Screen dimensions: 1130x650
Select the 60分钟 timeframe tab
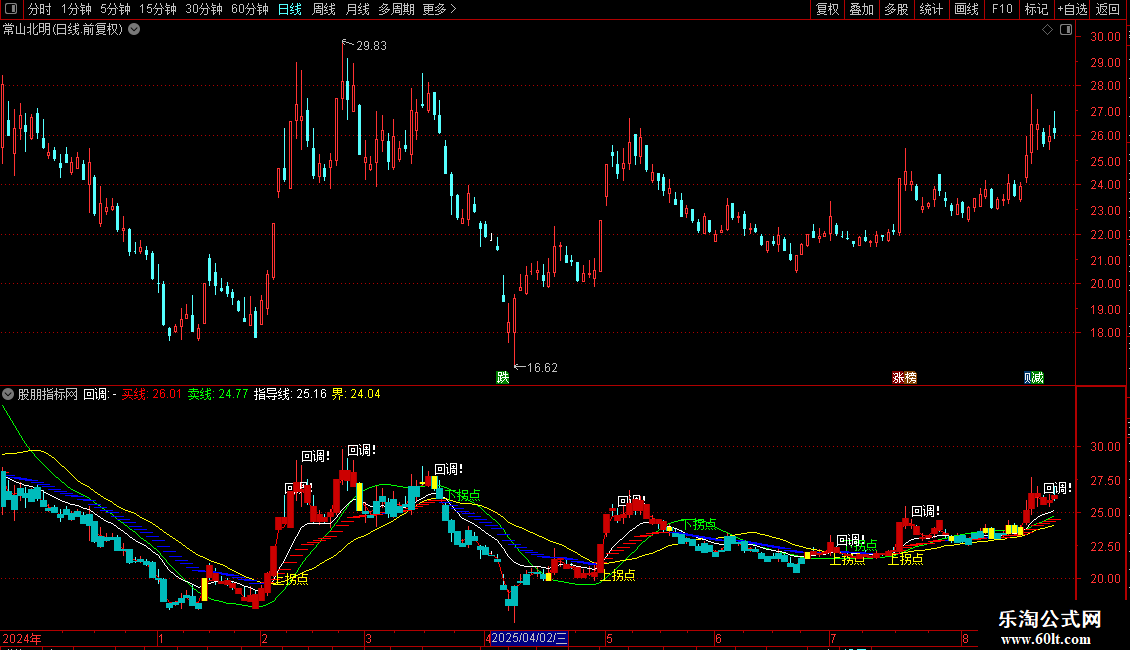(x=250, y=9)
